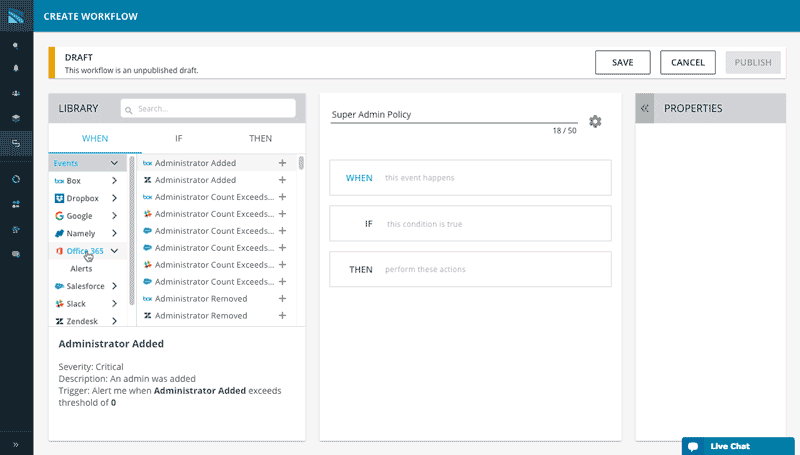Add the first Box Administrator Added event

[x=282, y=163]
